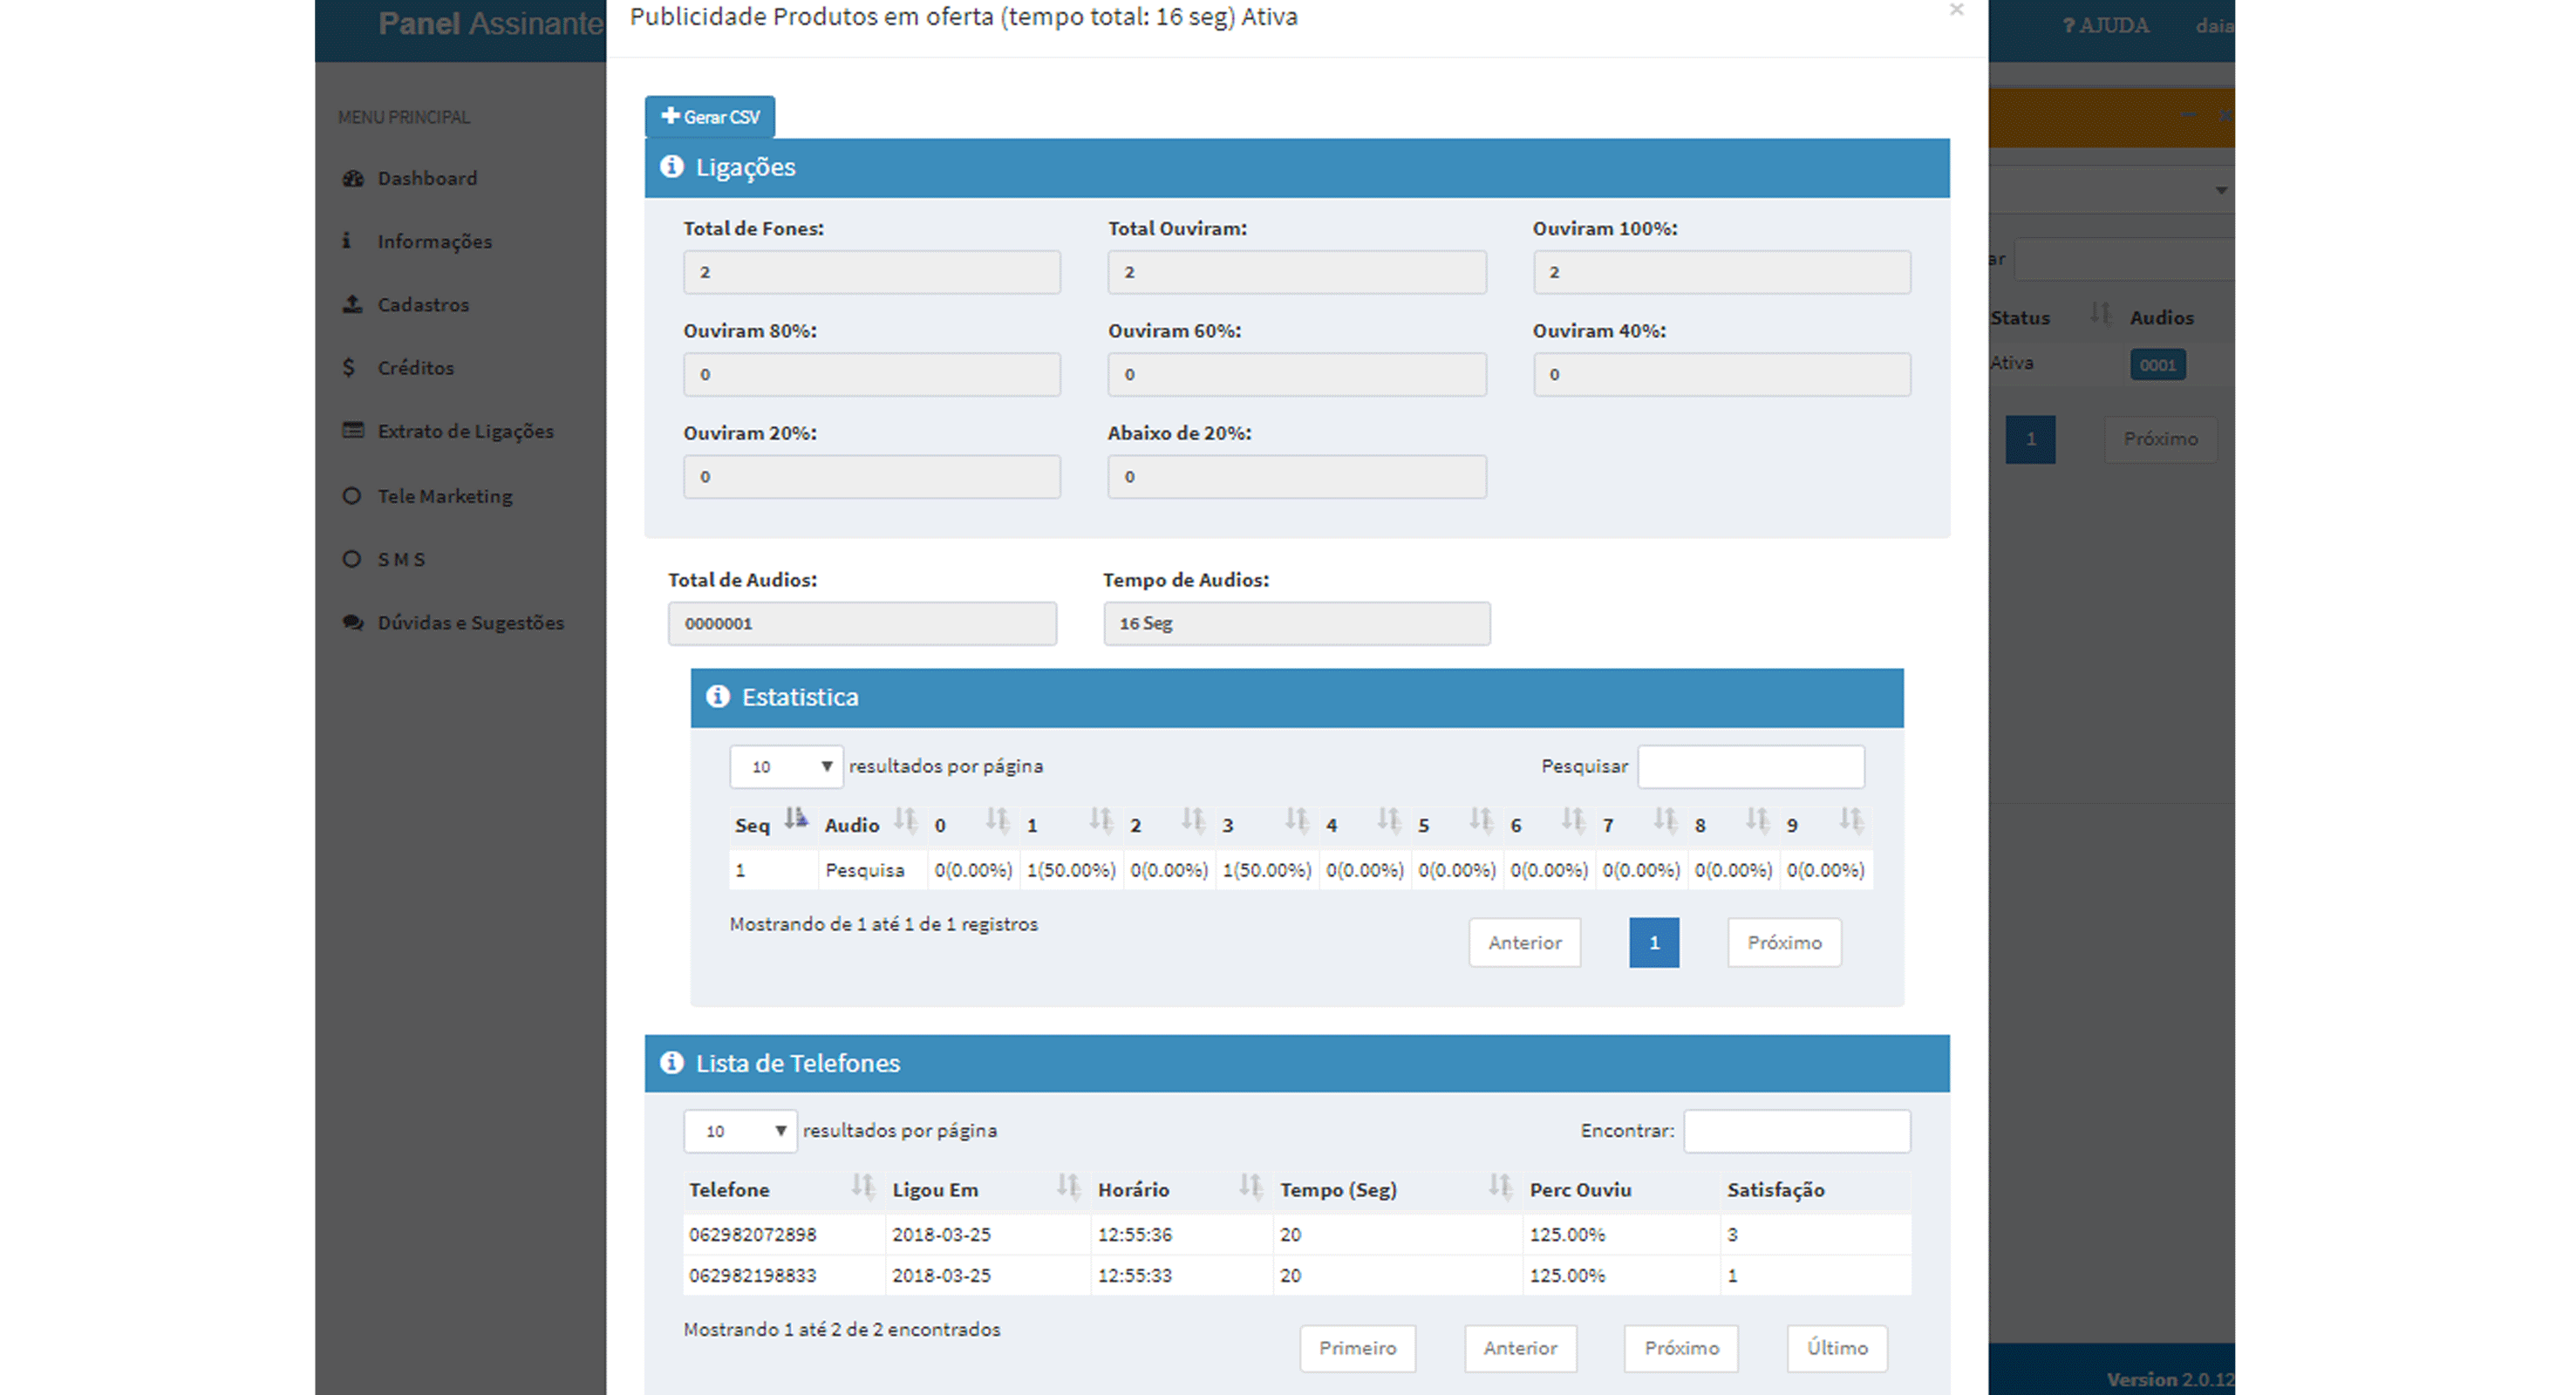Sort phone list by Horário column

pos(1182,1189)
